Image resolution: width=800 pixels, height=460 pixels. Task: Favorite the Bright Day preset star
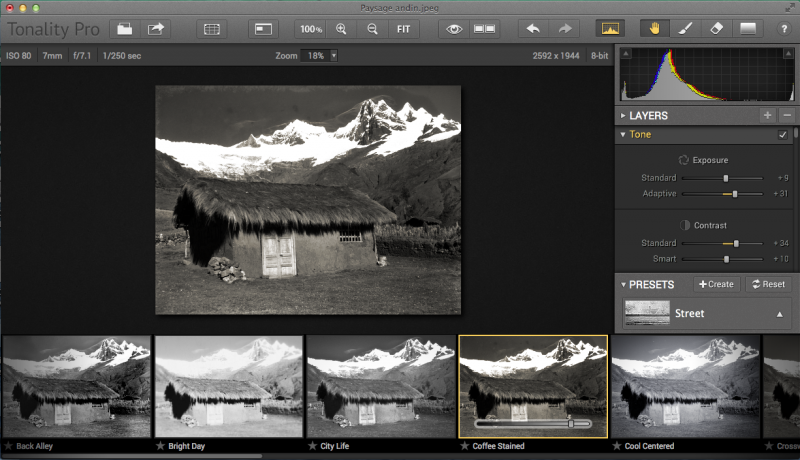point(160,446)
